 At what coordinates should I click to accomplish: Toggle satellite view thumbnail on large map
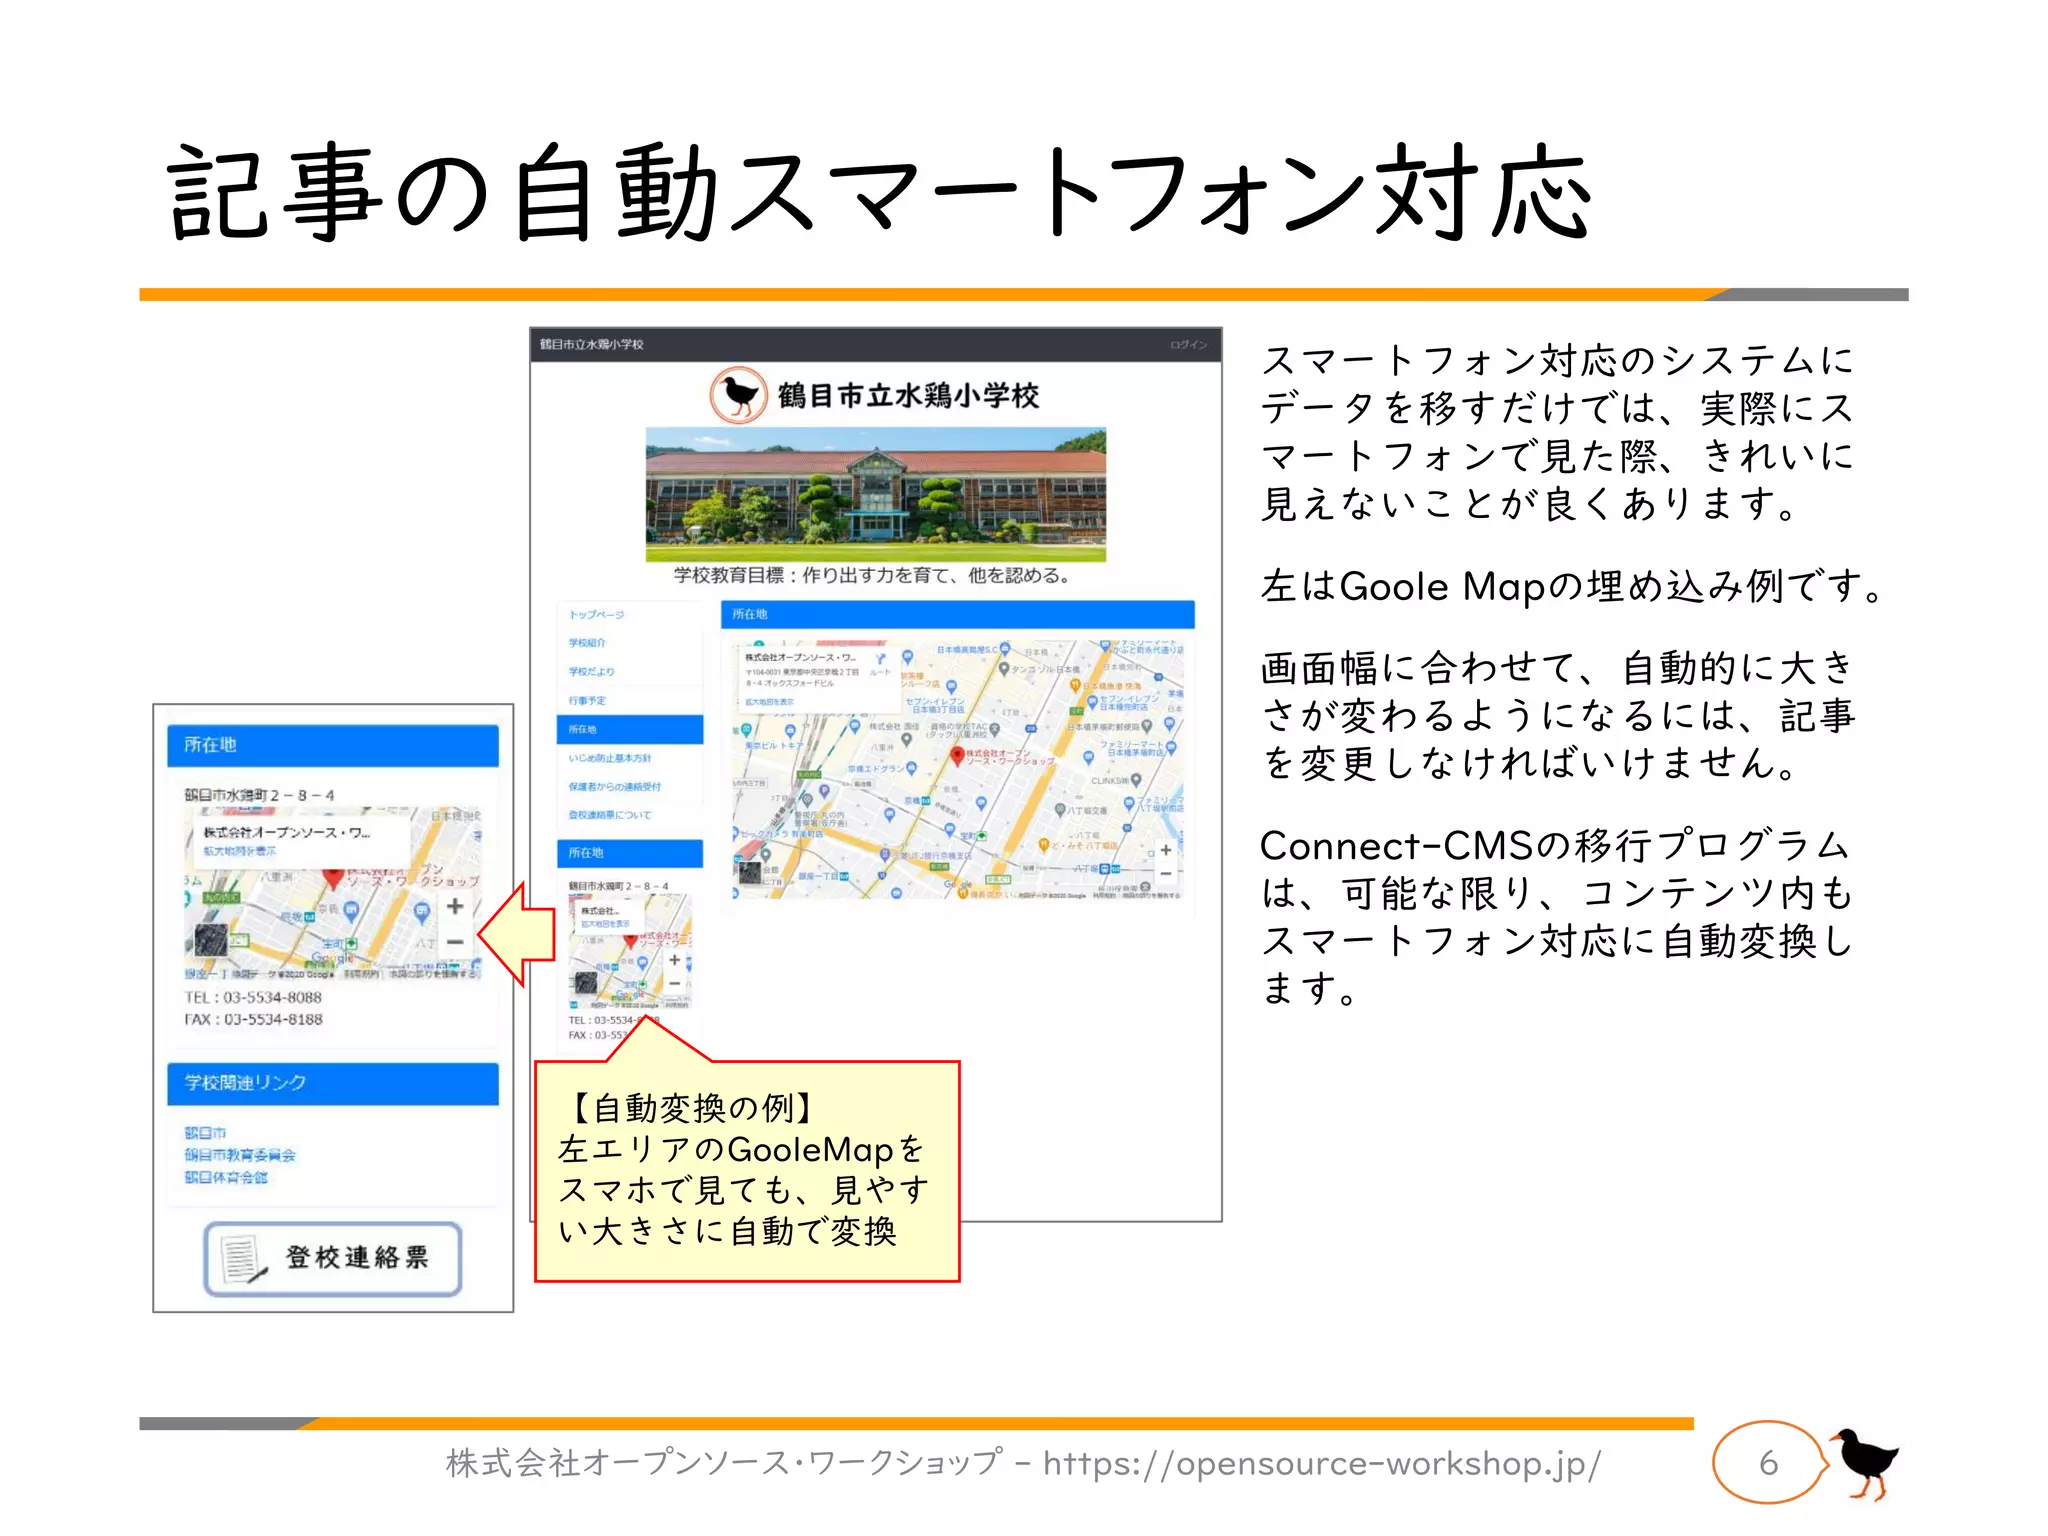749,872
